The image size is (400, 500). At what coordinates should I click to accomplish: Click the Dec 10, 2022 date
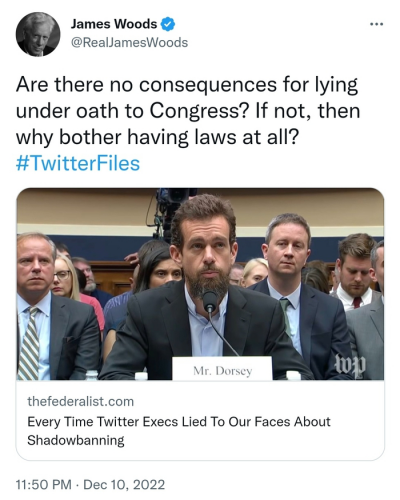(x=124, y=485)
